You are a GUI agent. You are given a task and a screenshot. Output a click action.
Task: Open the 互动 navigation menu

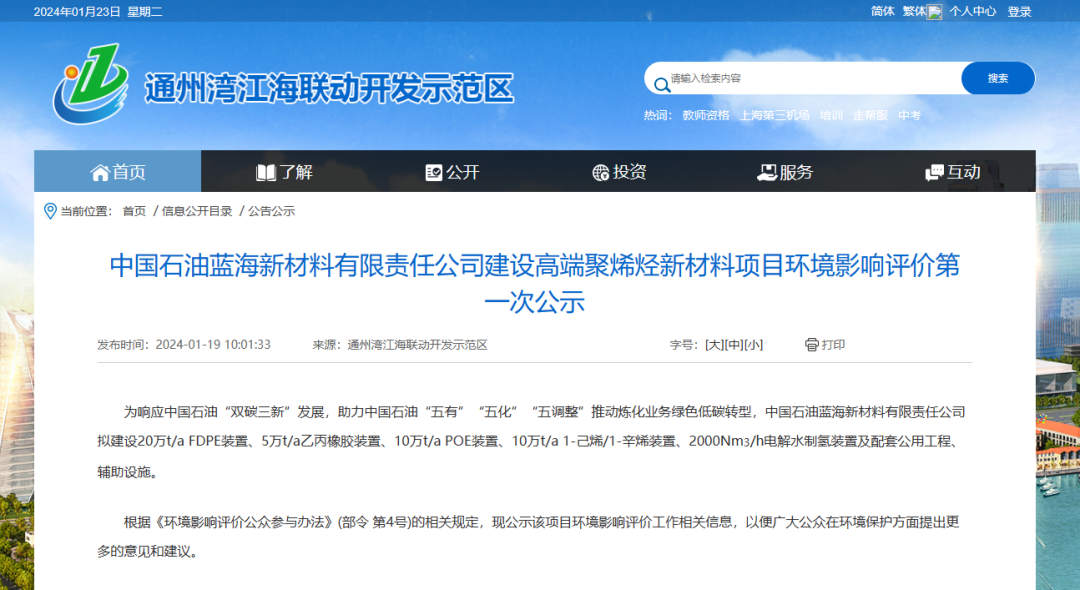coord(953,171)
